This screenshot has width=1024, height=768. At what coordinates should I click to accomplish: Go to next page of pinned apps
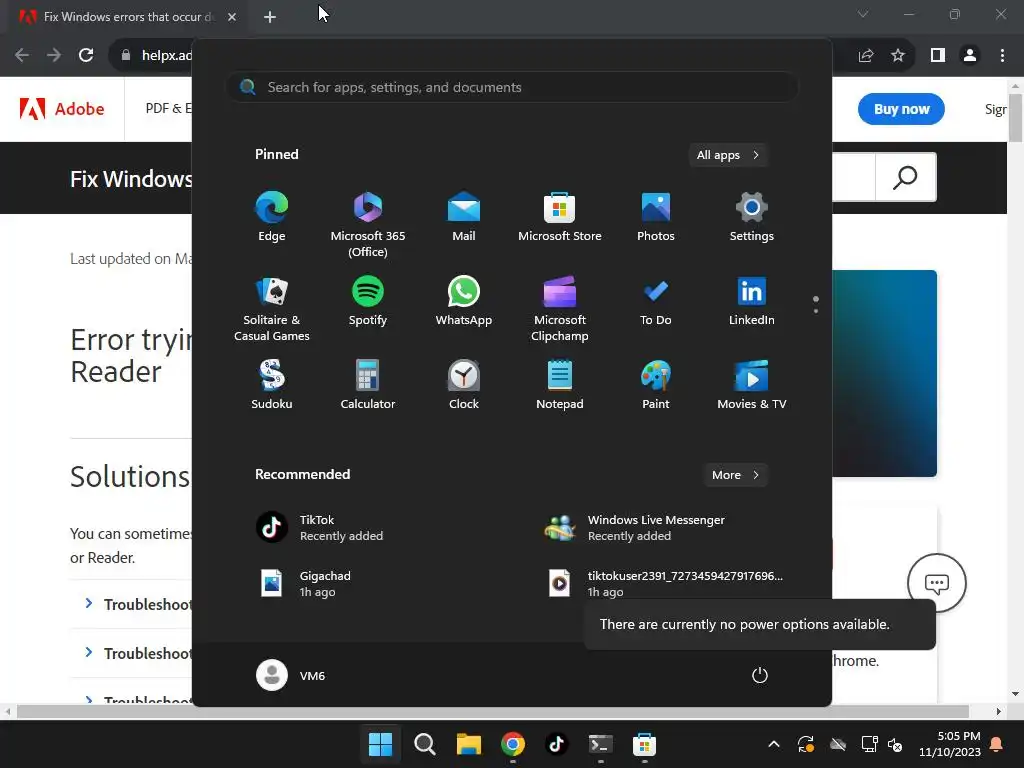point(816,311)
